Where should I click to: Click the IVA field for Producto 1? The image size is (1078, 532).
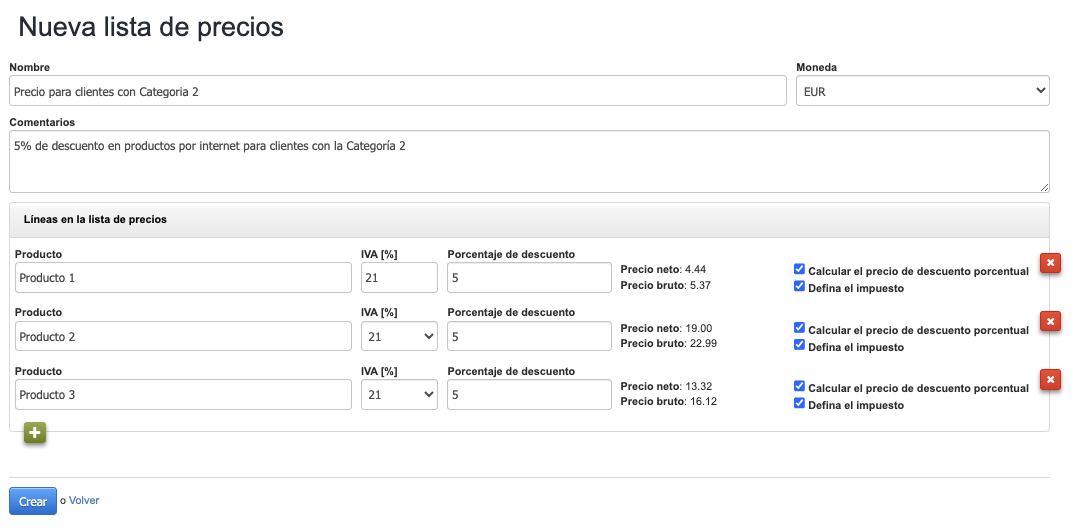tap(399, 278)
